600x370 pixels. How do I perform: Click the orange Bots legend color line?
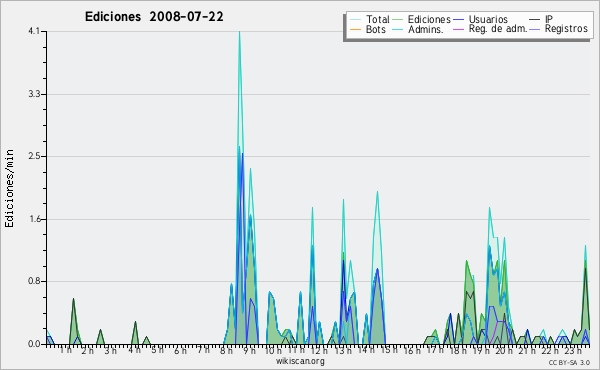pyautogui.click(x=355, y=29)
